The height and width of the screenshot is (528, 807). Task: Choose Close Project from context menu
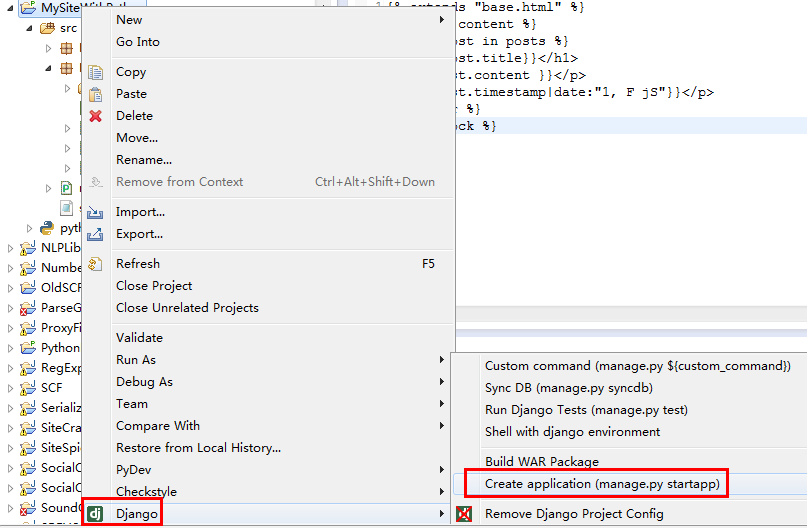click(154, 286)
